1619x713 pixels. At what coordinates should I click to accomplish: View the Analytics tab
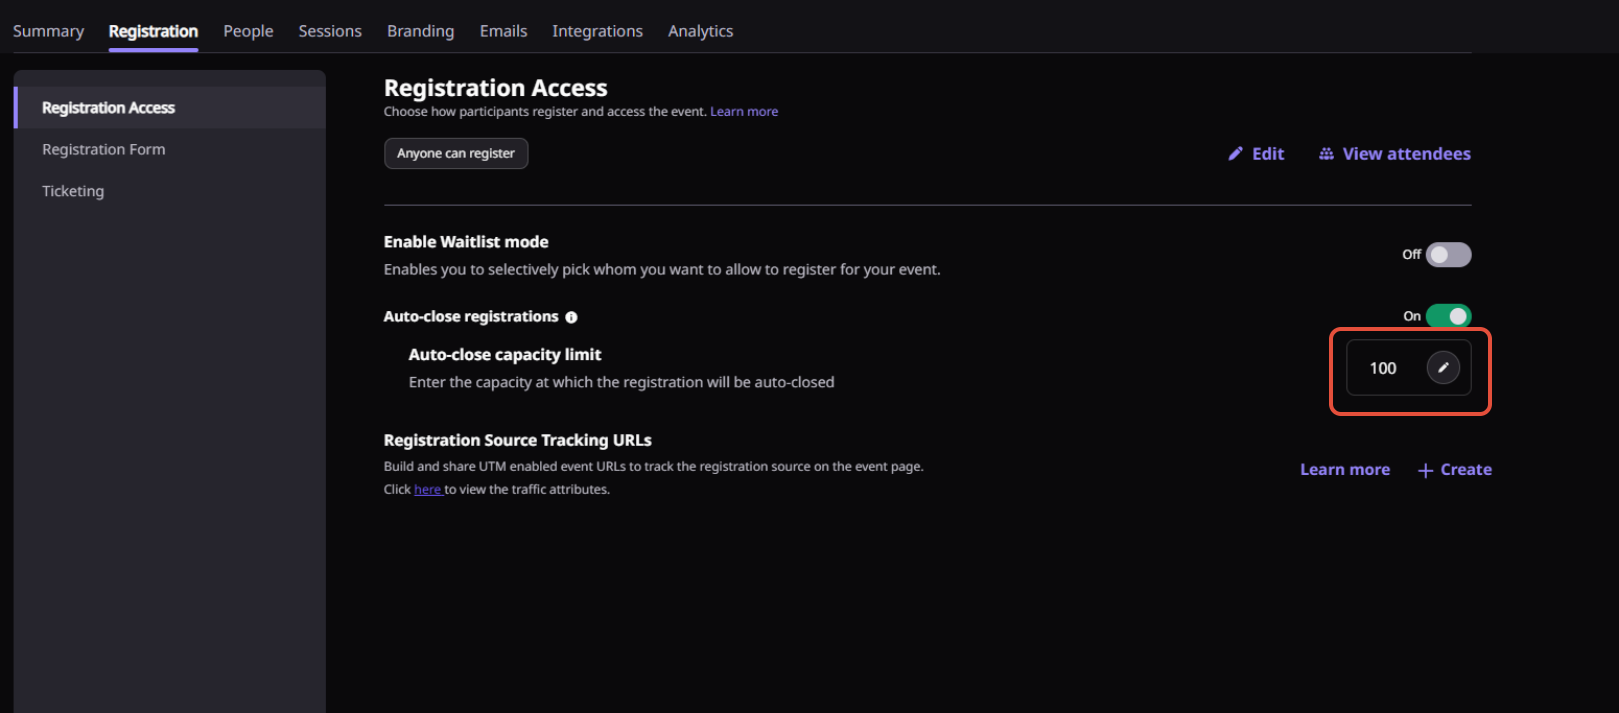click(x=700, y=31)
